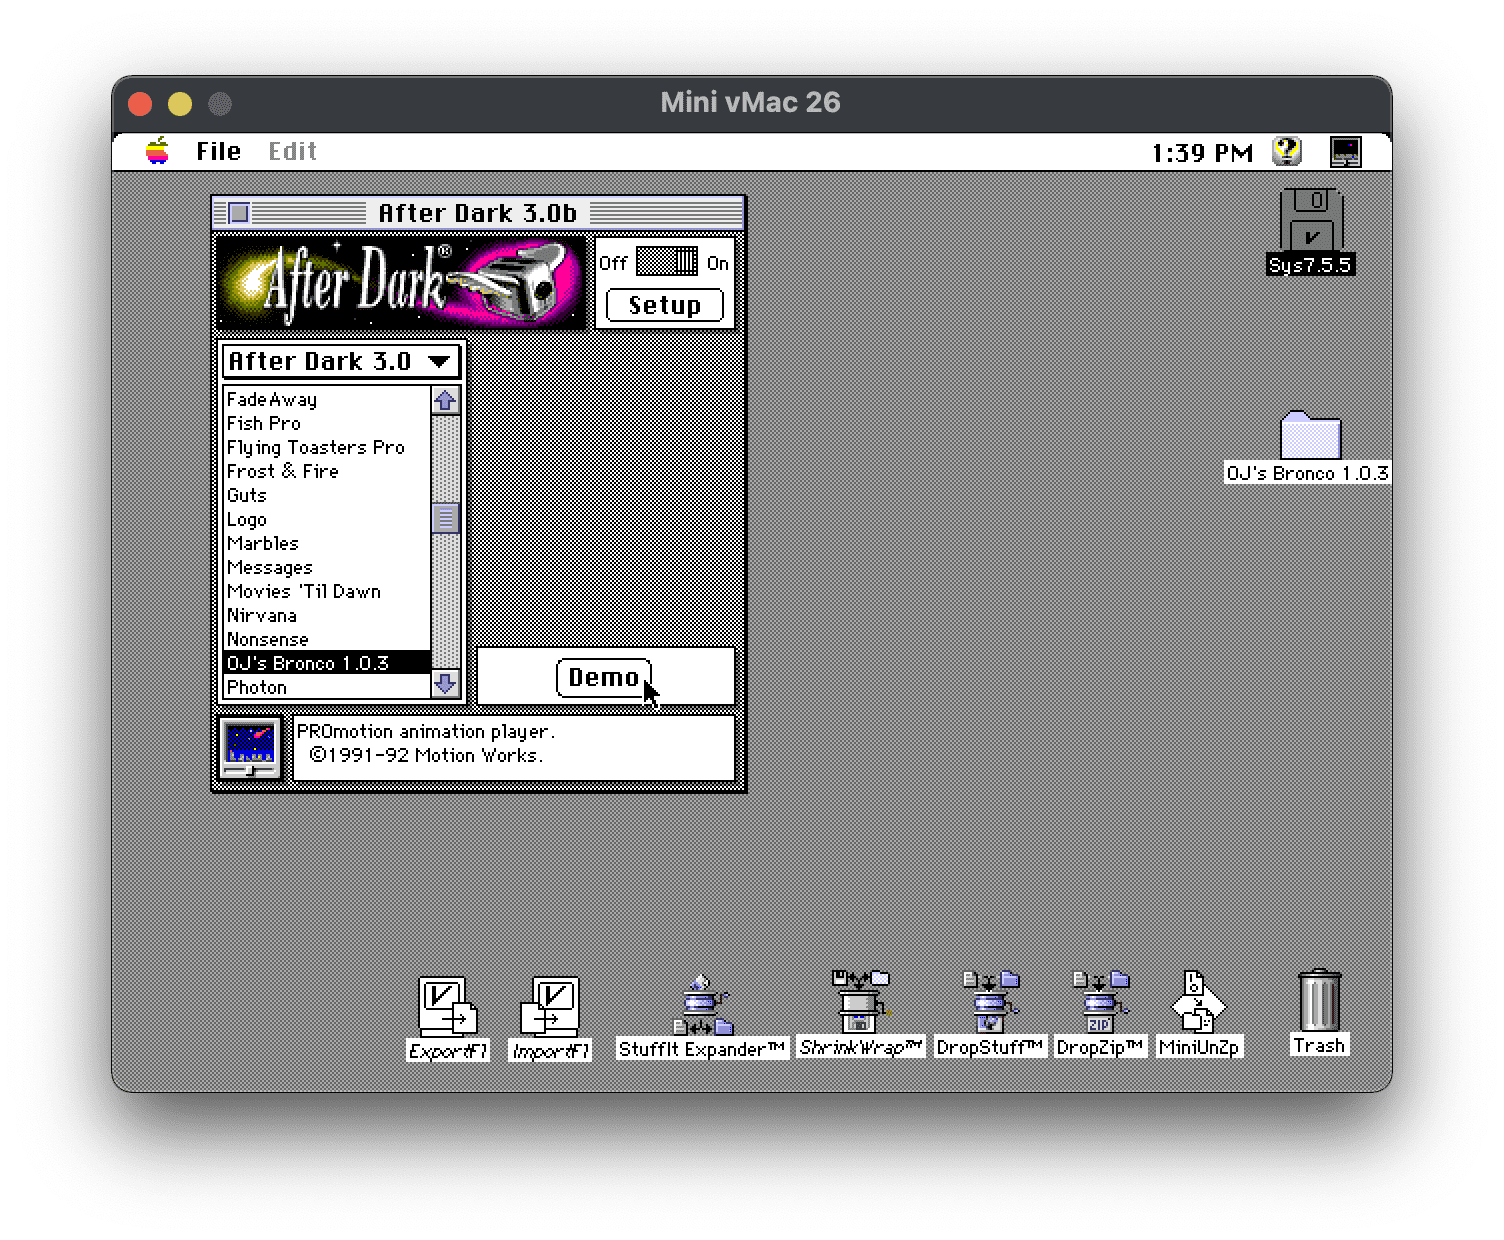Open the Apple menu
The image size is (1504, 1240).
click(157, 151)
